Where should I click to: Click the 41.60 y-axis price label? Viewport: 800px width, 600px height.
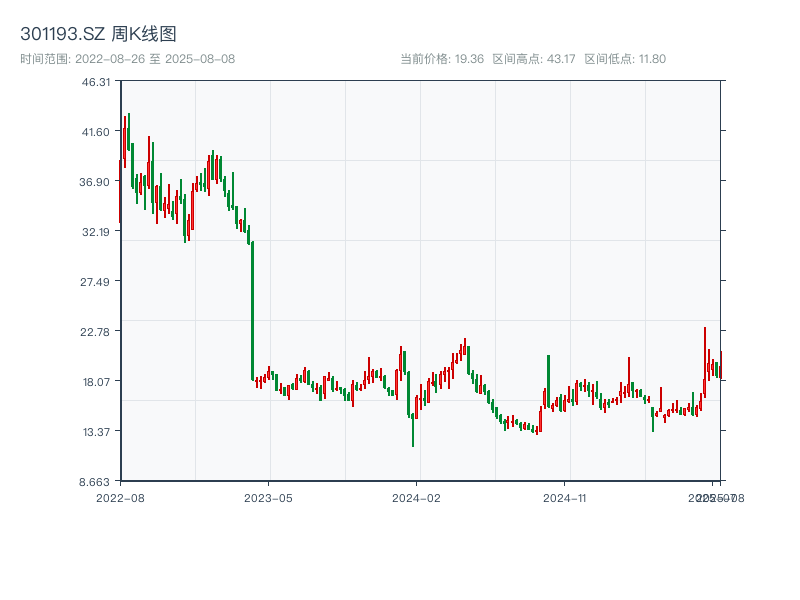pos(96,132)
